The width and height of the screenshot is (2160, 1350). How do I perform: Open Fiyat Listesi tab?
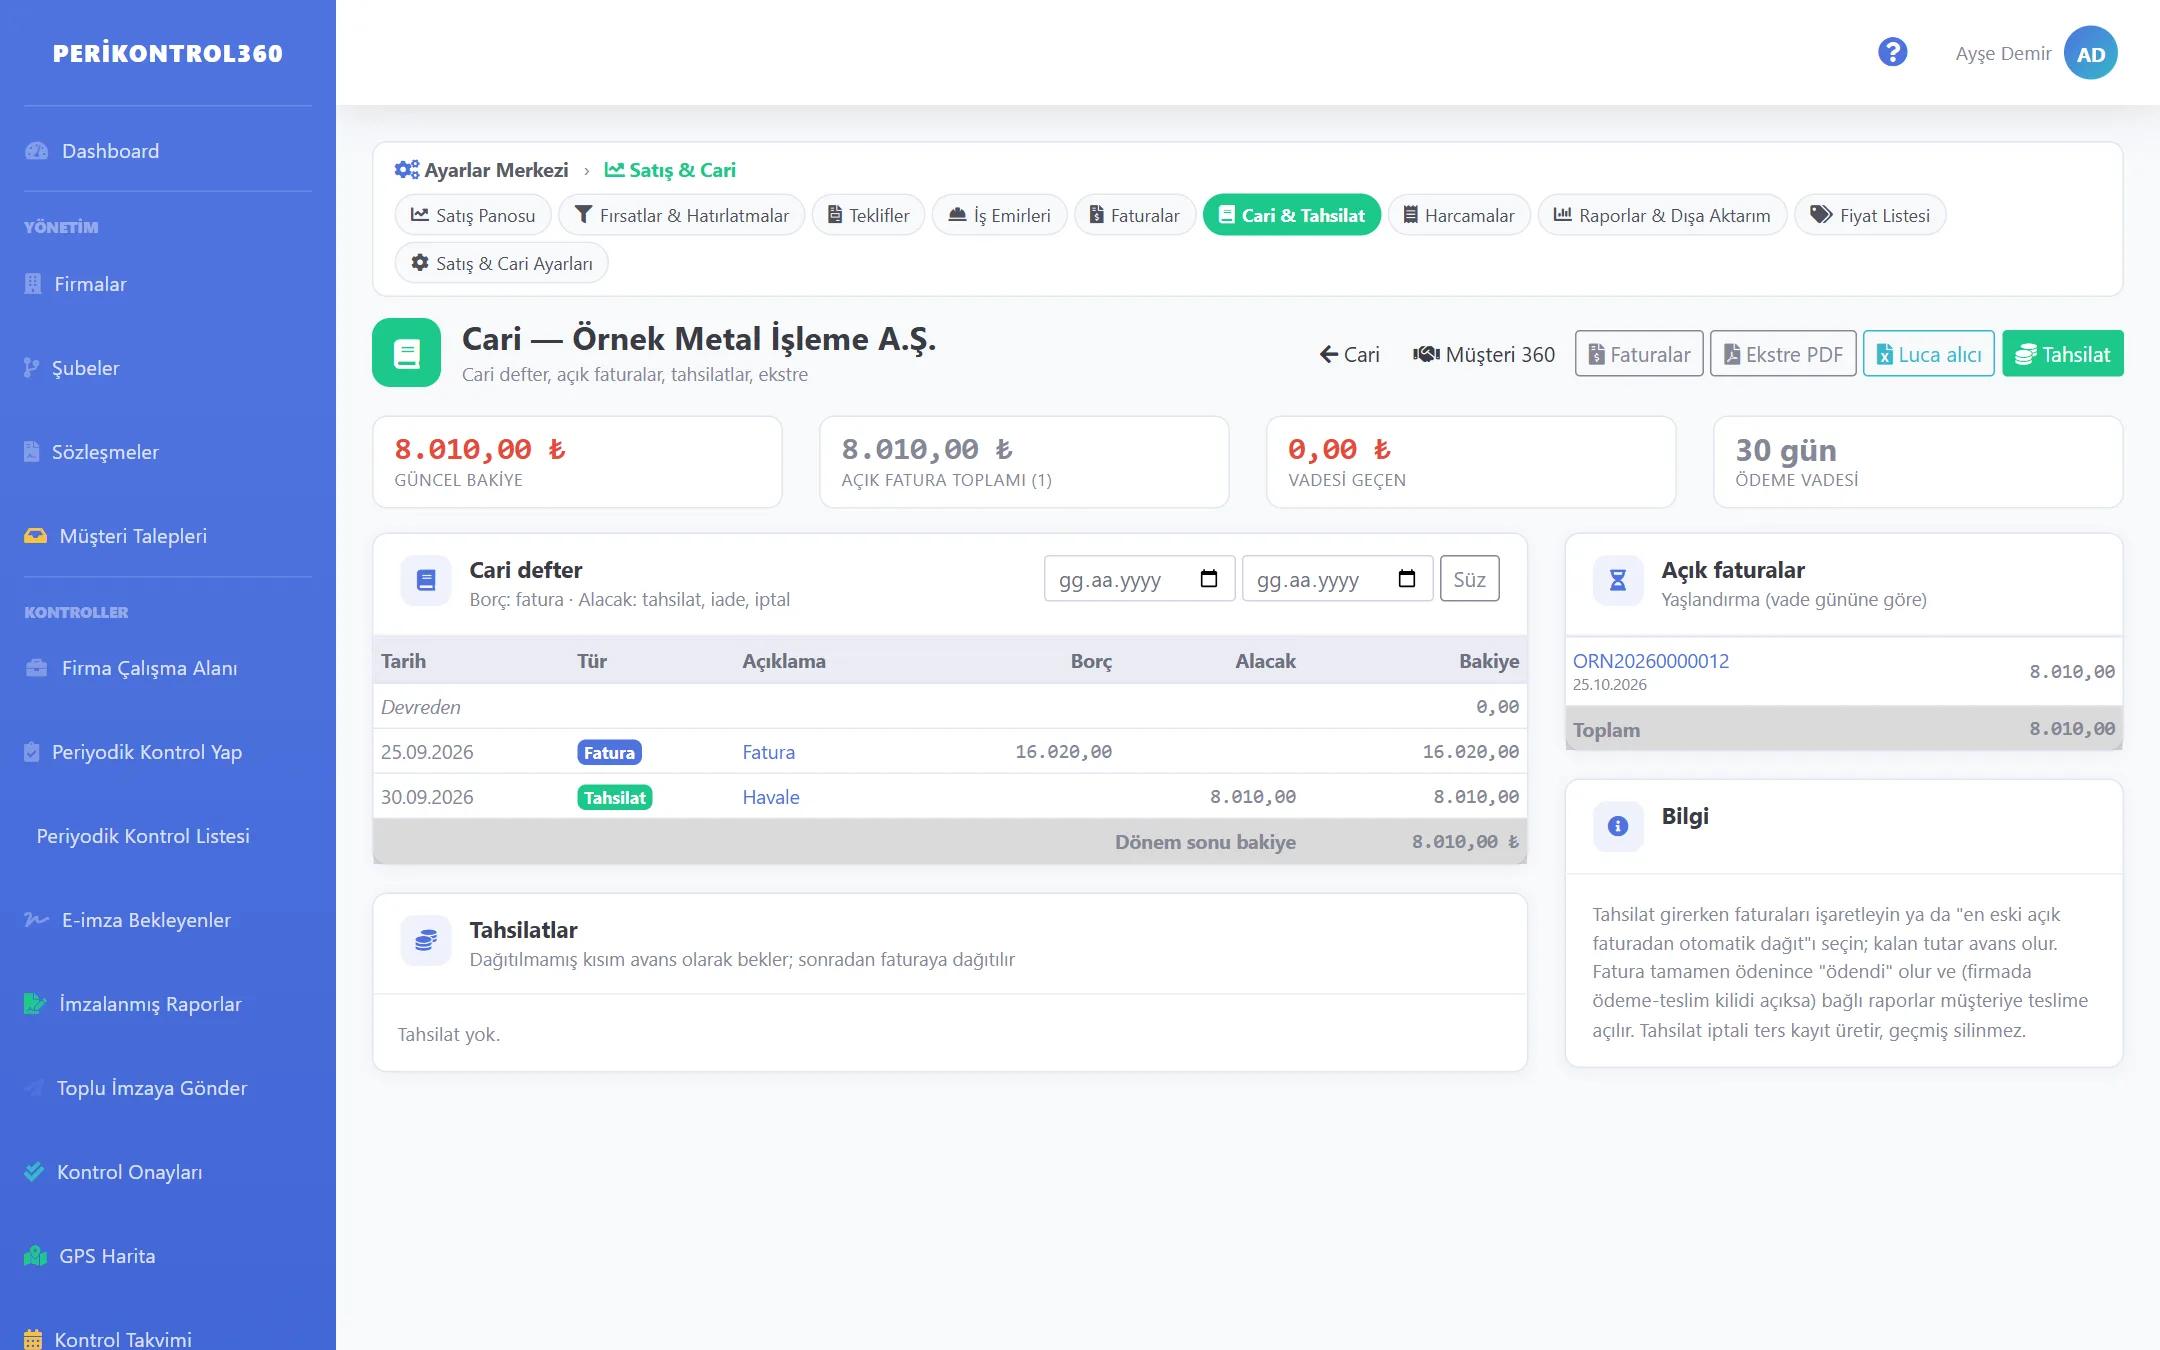(x=1870, y=215)
